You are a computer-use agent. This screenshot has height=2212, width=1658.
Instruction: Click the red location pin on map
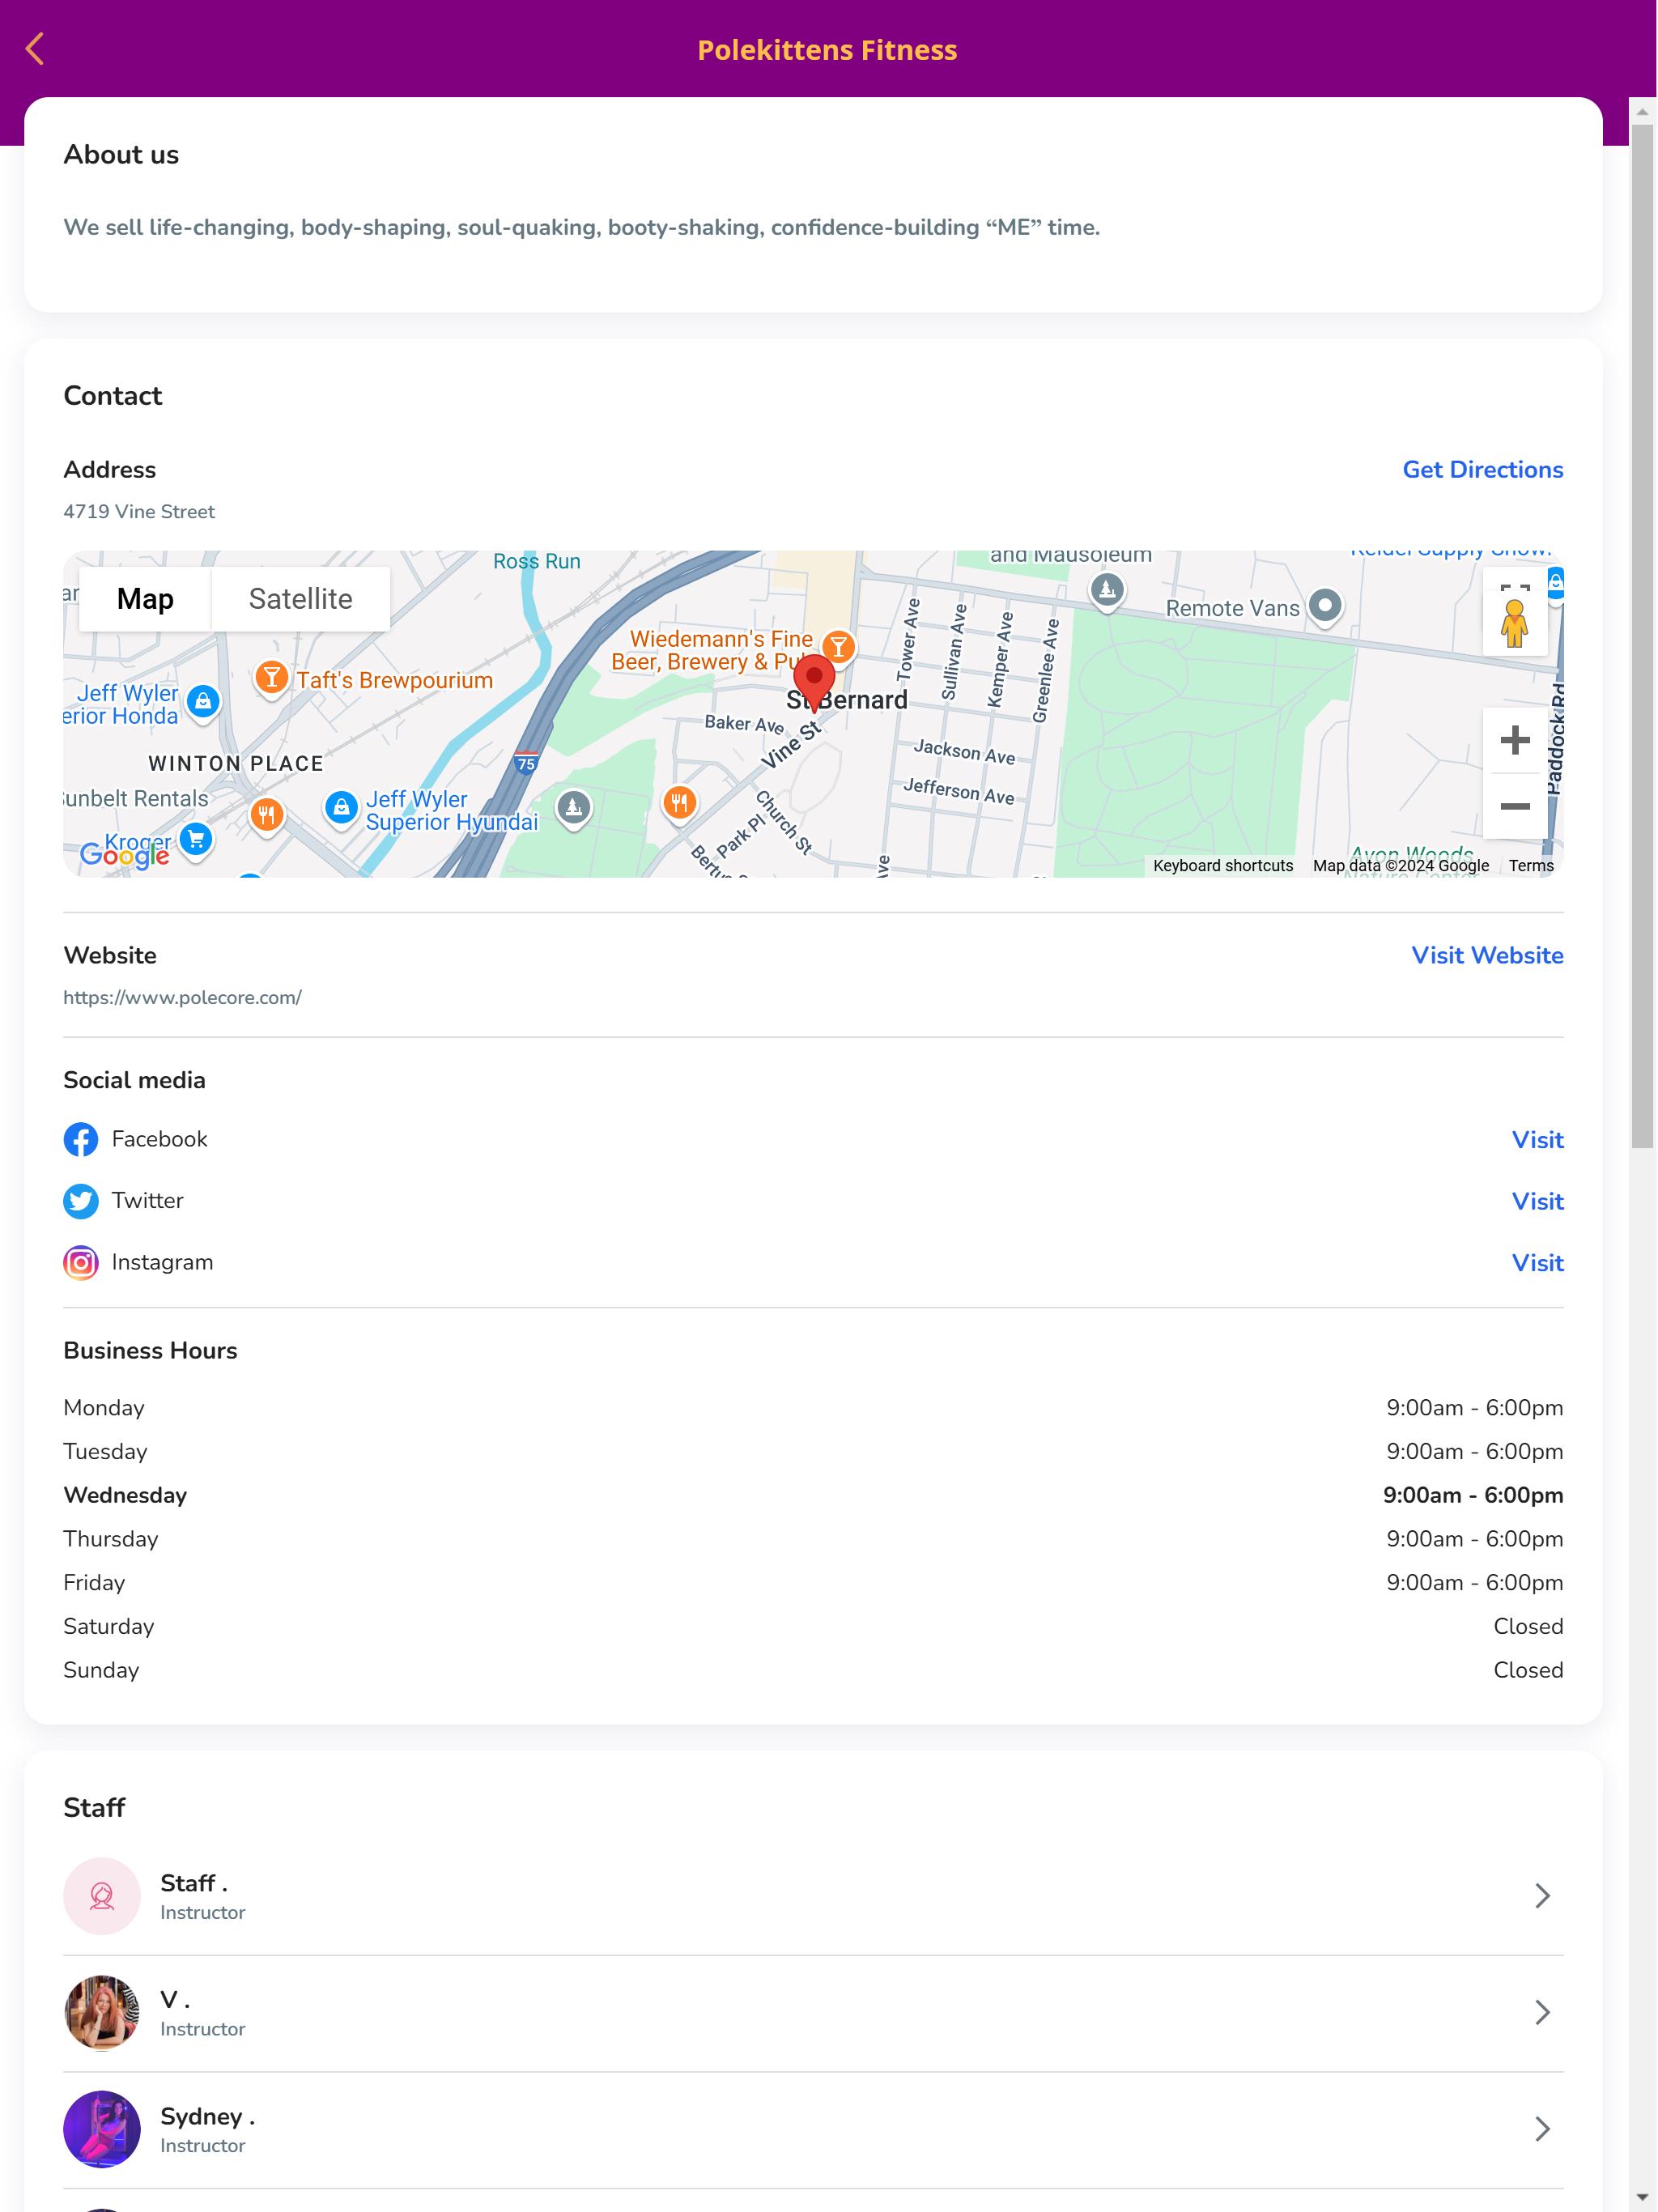(x=814, y=683)
